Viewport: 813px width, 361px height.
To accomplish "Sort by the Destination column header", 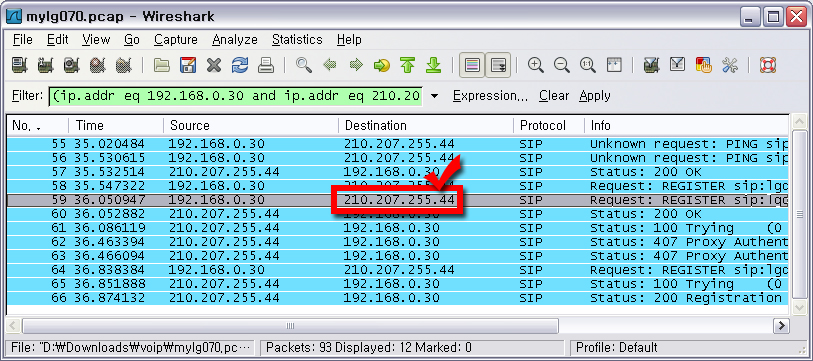I will point(426,126).
